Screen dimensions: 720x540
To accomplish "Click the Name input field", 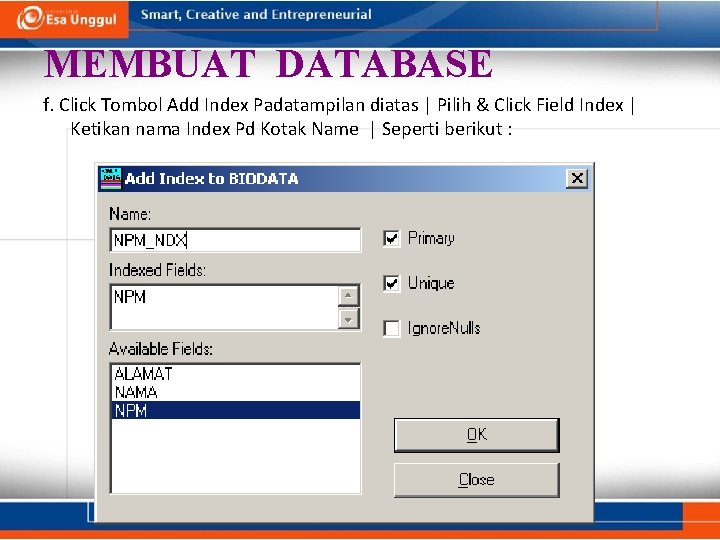I will coord(236,240).
